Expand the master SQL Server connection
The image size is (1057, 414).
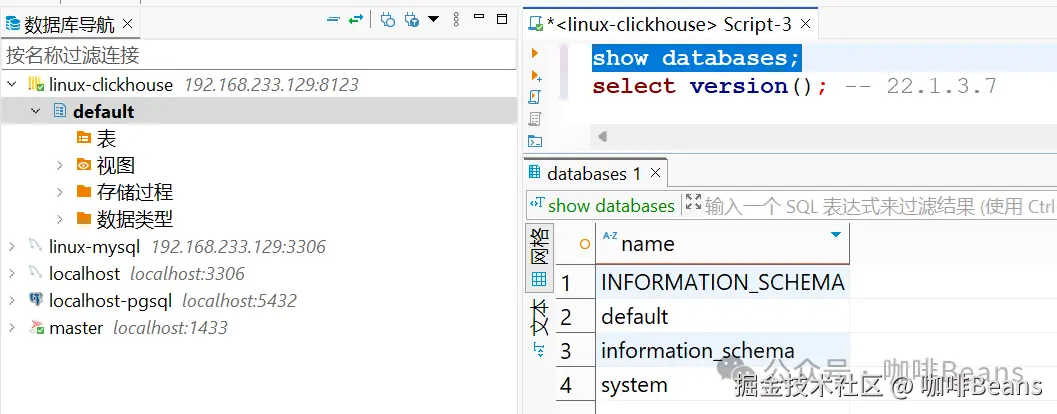(x=11, y=328)
